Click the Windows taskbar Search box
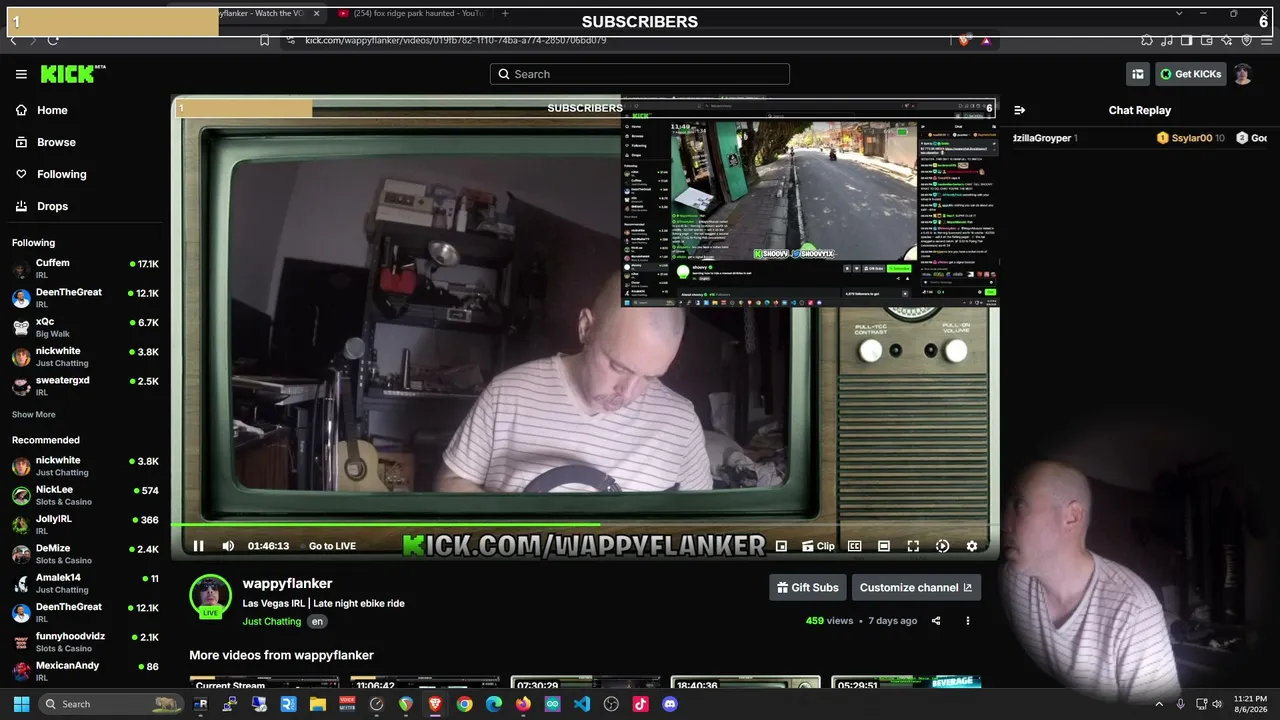 [111, 704]
